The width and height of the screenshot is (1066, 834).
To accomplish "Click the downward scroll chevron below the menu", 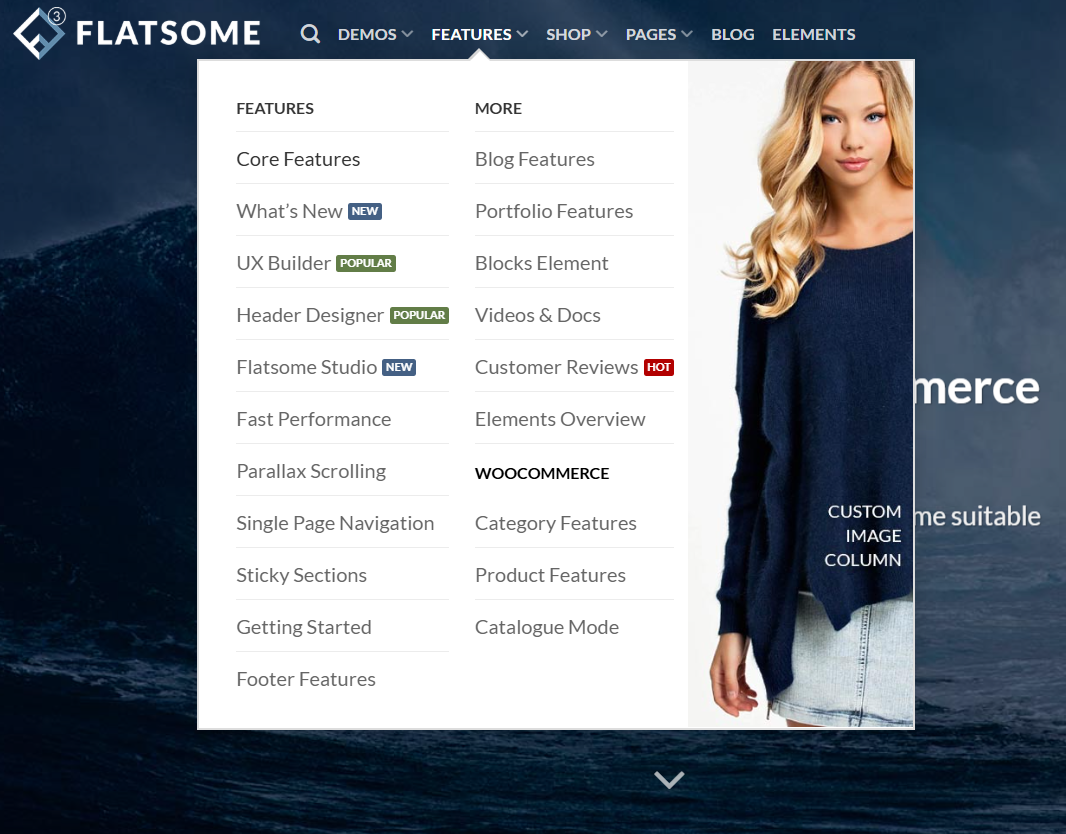I will pyautogui.click(x=668, y=779).
